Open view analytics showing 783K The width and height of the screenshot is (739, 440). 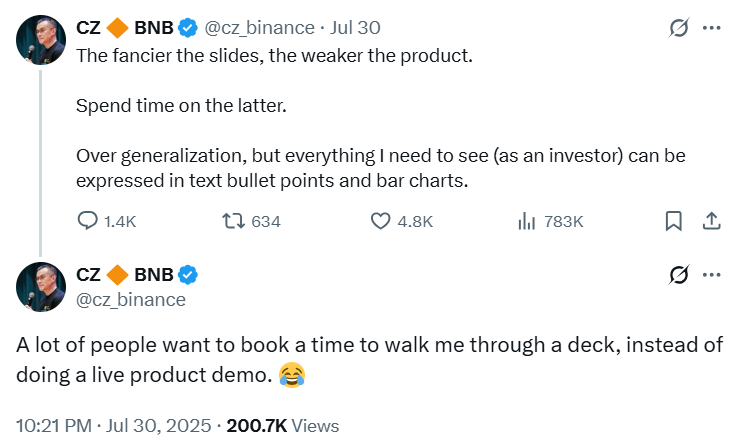527,220
